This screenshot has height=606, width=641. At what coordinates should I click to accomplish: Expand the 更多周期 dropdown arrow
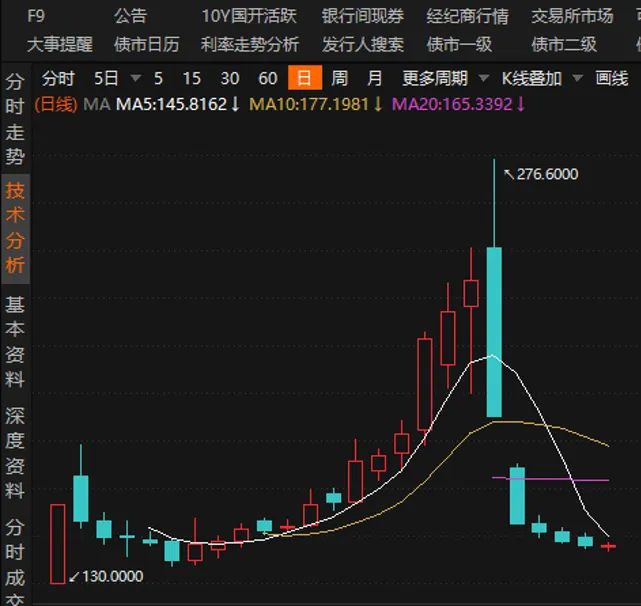pos(484,78)
